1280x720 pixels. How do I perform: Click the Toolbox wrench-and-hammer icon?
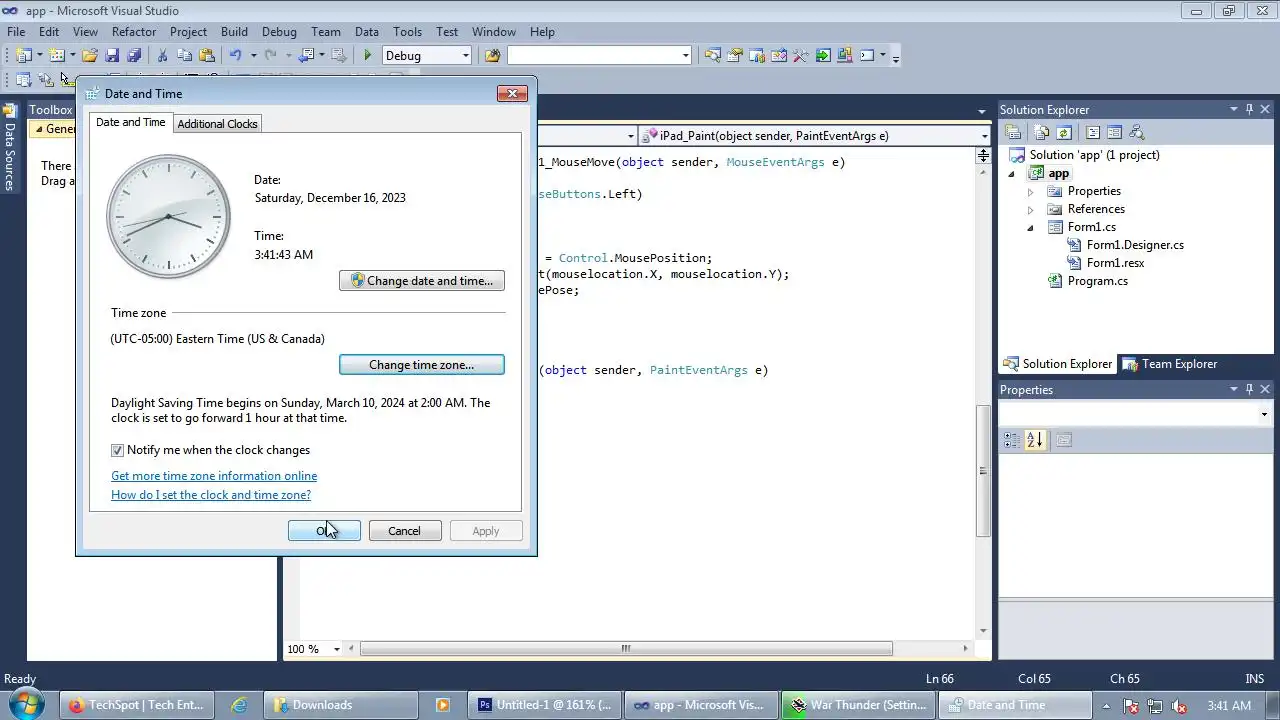[800, 56]
